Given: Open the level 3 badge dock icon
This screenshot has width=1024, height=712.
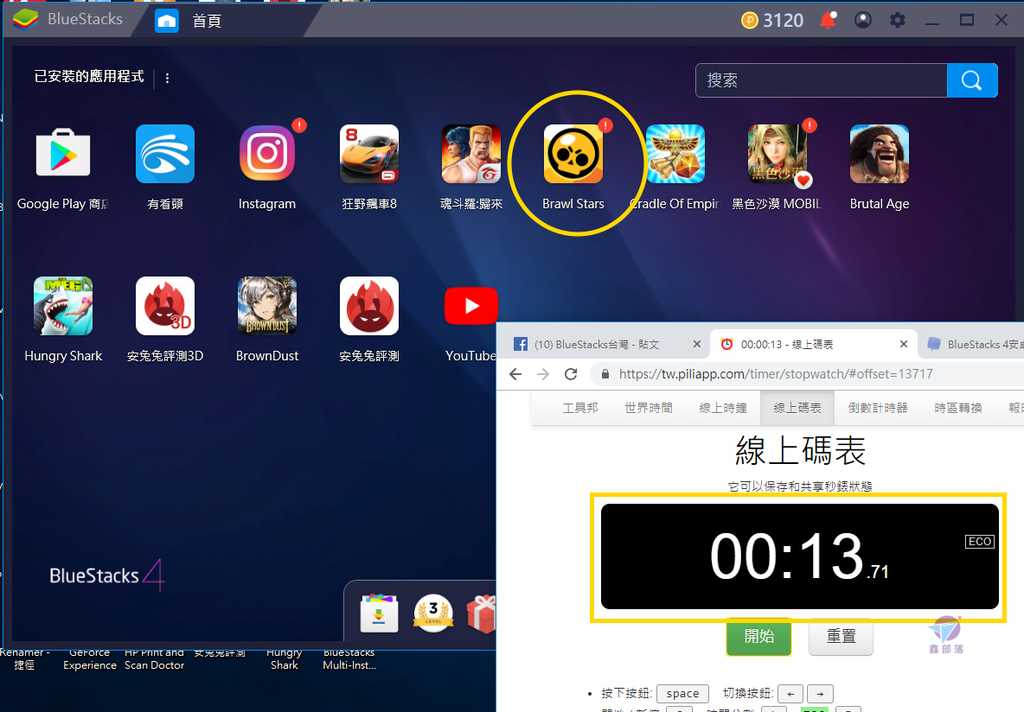Looking at the screenshot, I should click(433, 613).
